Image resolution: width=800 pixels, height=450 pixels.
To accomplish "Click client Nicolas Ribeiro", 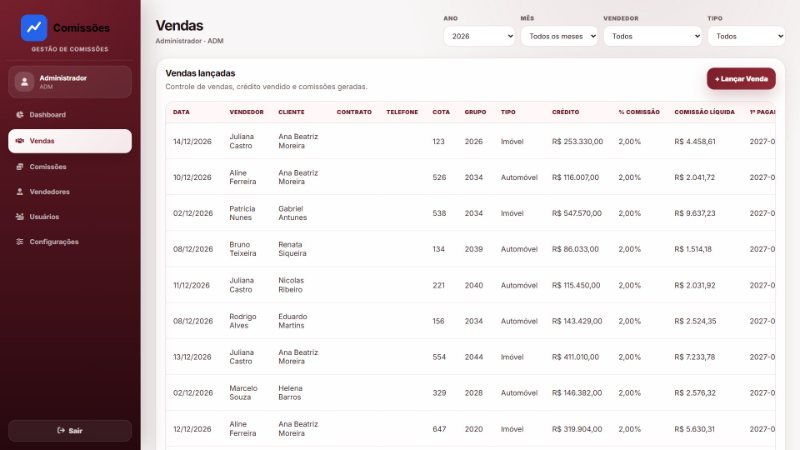I will click(x=291, y=285).
